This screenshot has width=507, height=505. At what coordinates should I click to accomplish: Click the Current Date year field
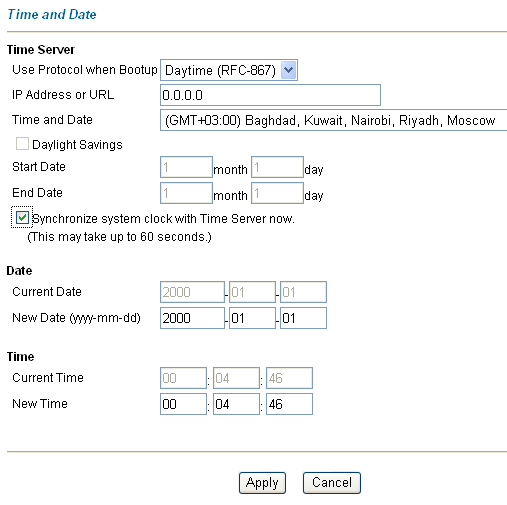tap(192, 292)
